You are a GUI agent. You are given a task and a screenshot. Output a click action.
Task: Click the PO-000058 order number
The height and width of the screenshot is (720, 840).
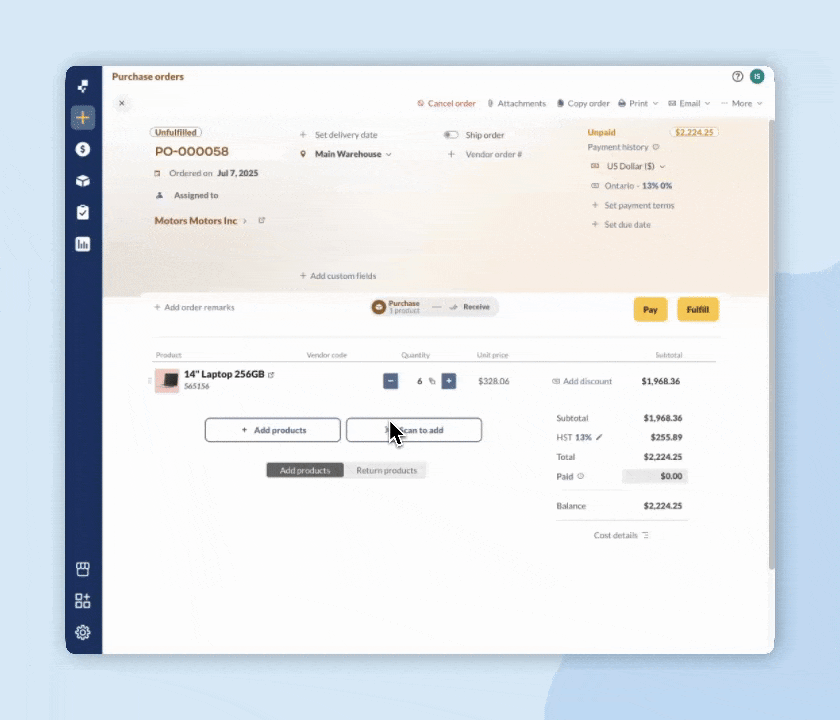point(192,152)
